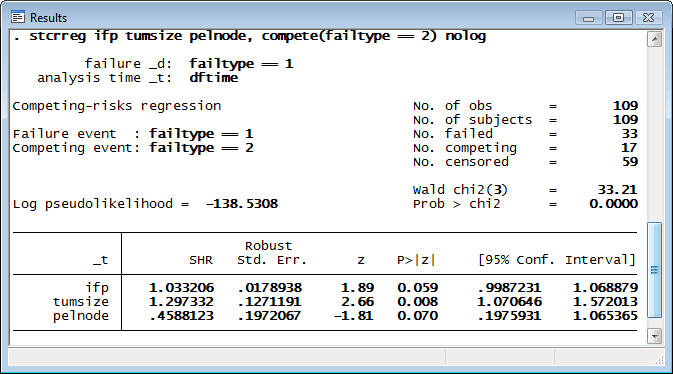Click the 'Competing-risks regression' heading
This screenshot has height=374, width=673.
(x=117, y=106)
